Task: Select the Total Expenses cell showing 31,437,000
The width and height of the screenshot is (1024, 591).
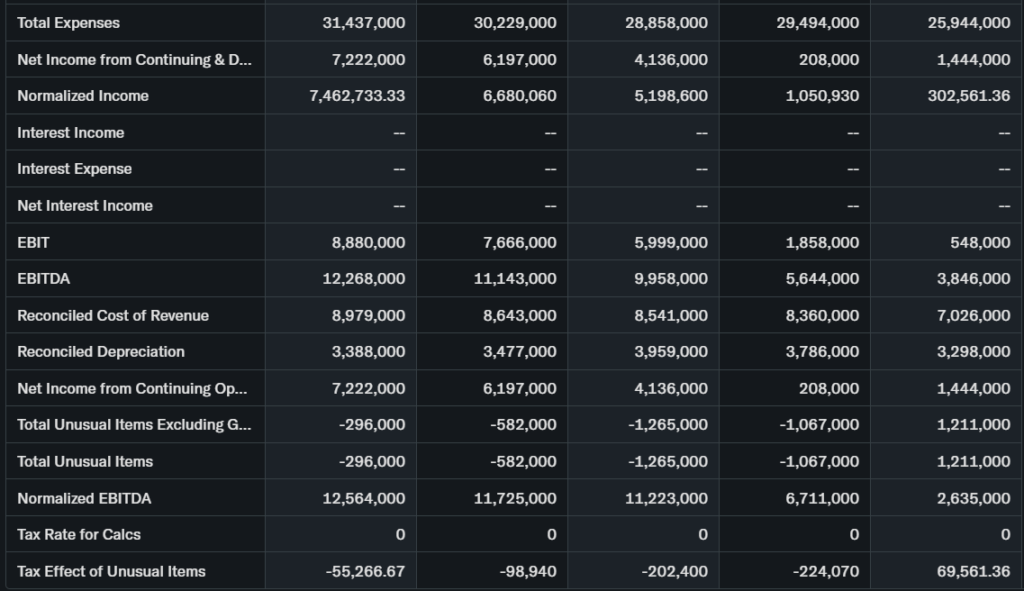Action: [x=363, y=23]
